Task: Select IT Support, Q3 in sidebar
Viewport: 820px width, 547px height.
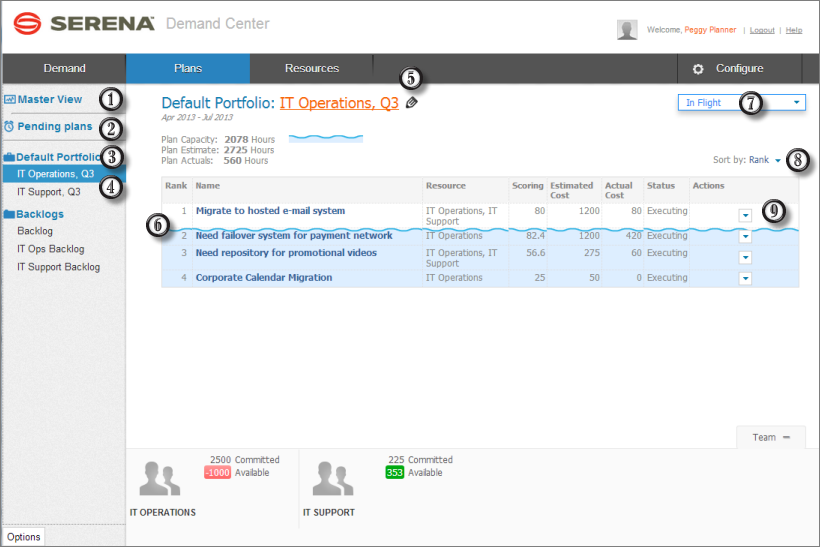Action: click(x=49, y=191)
